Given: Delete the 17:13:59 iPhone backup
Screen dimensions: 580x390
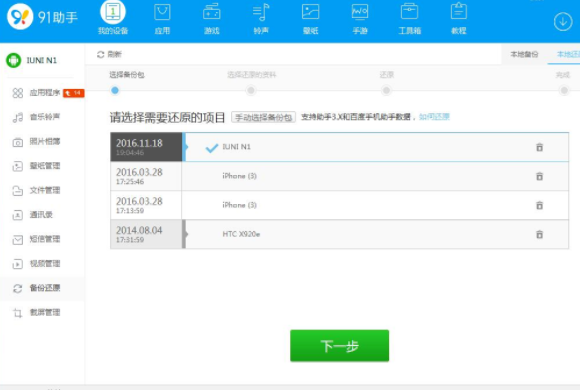Looking at the screenshot, I should tap(539, 205).
